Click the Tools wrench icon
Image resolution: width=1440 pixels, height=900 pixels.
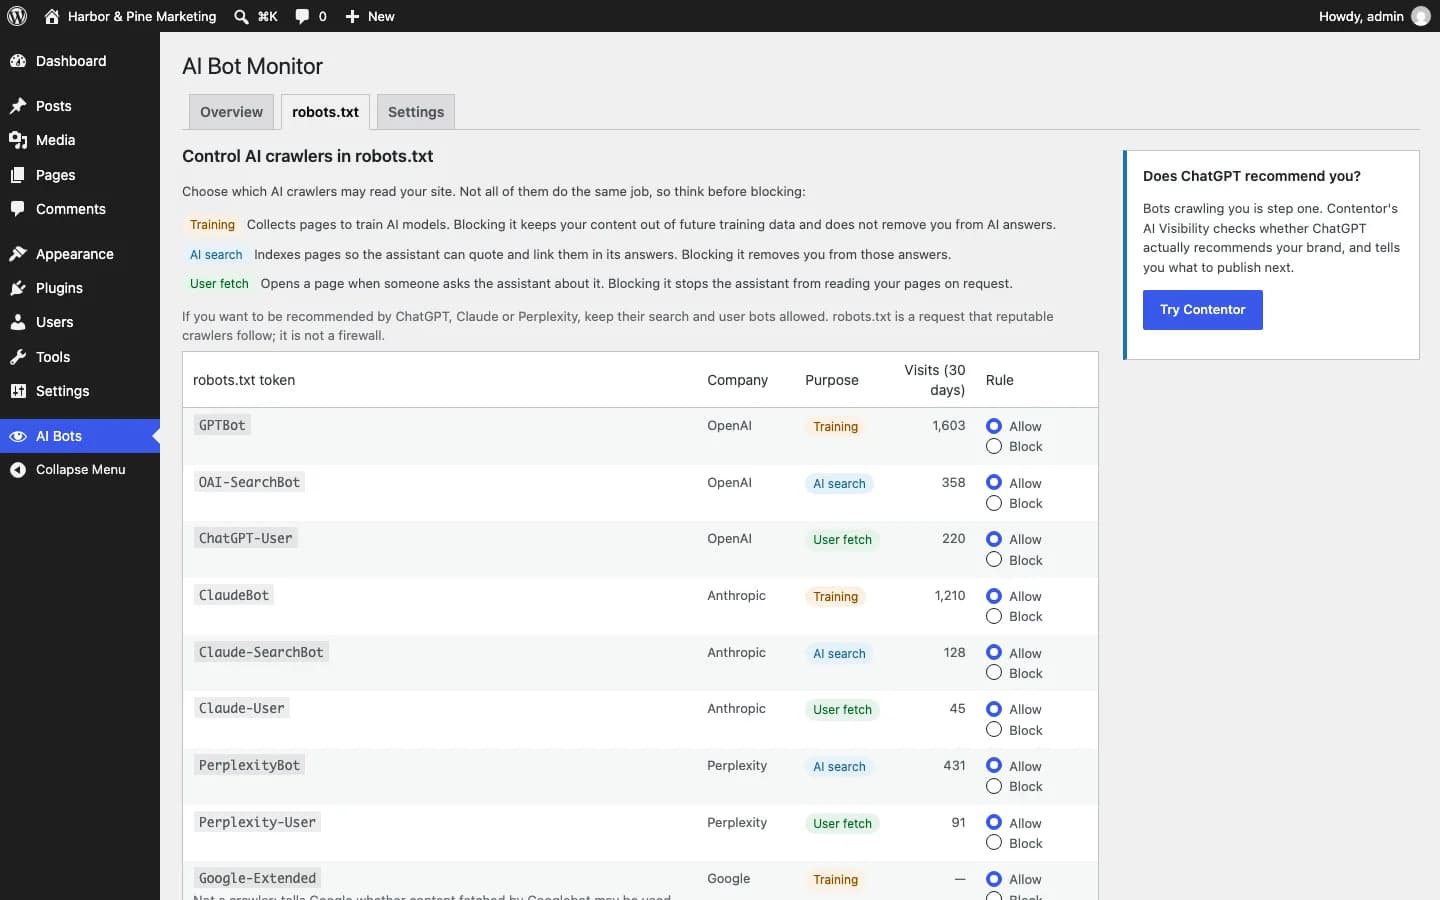tap(18, 357)
